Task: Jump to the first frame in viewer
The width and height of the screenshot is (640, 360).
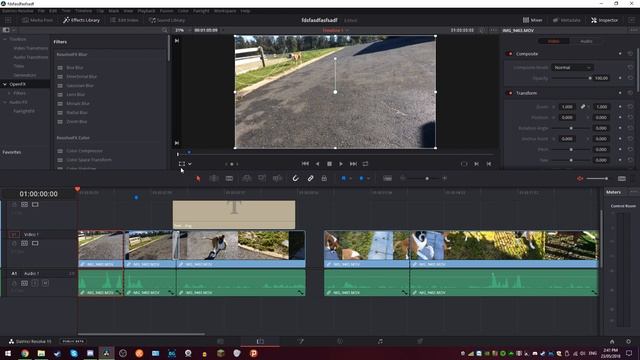Action: (x=305, y=164)
